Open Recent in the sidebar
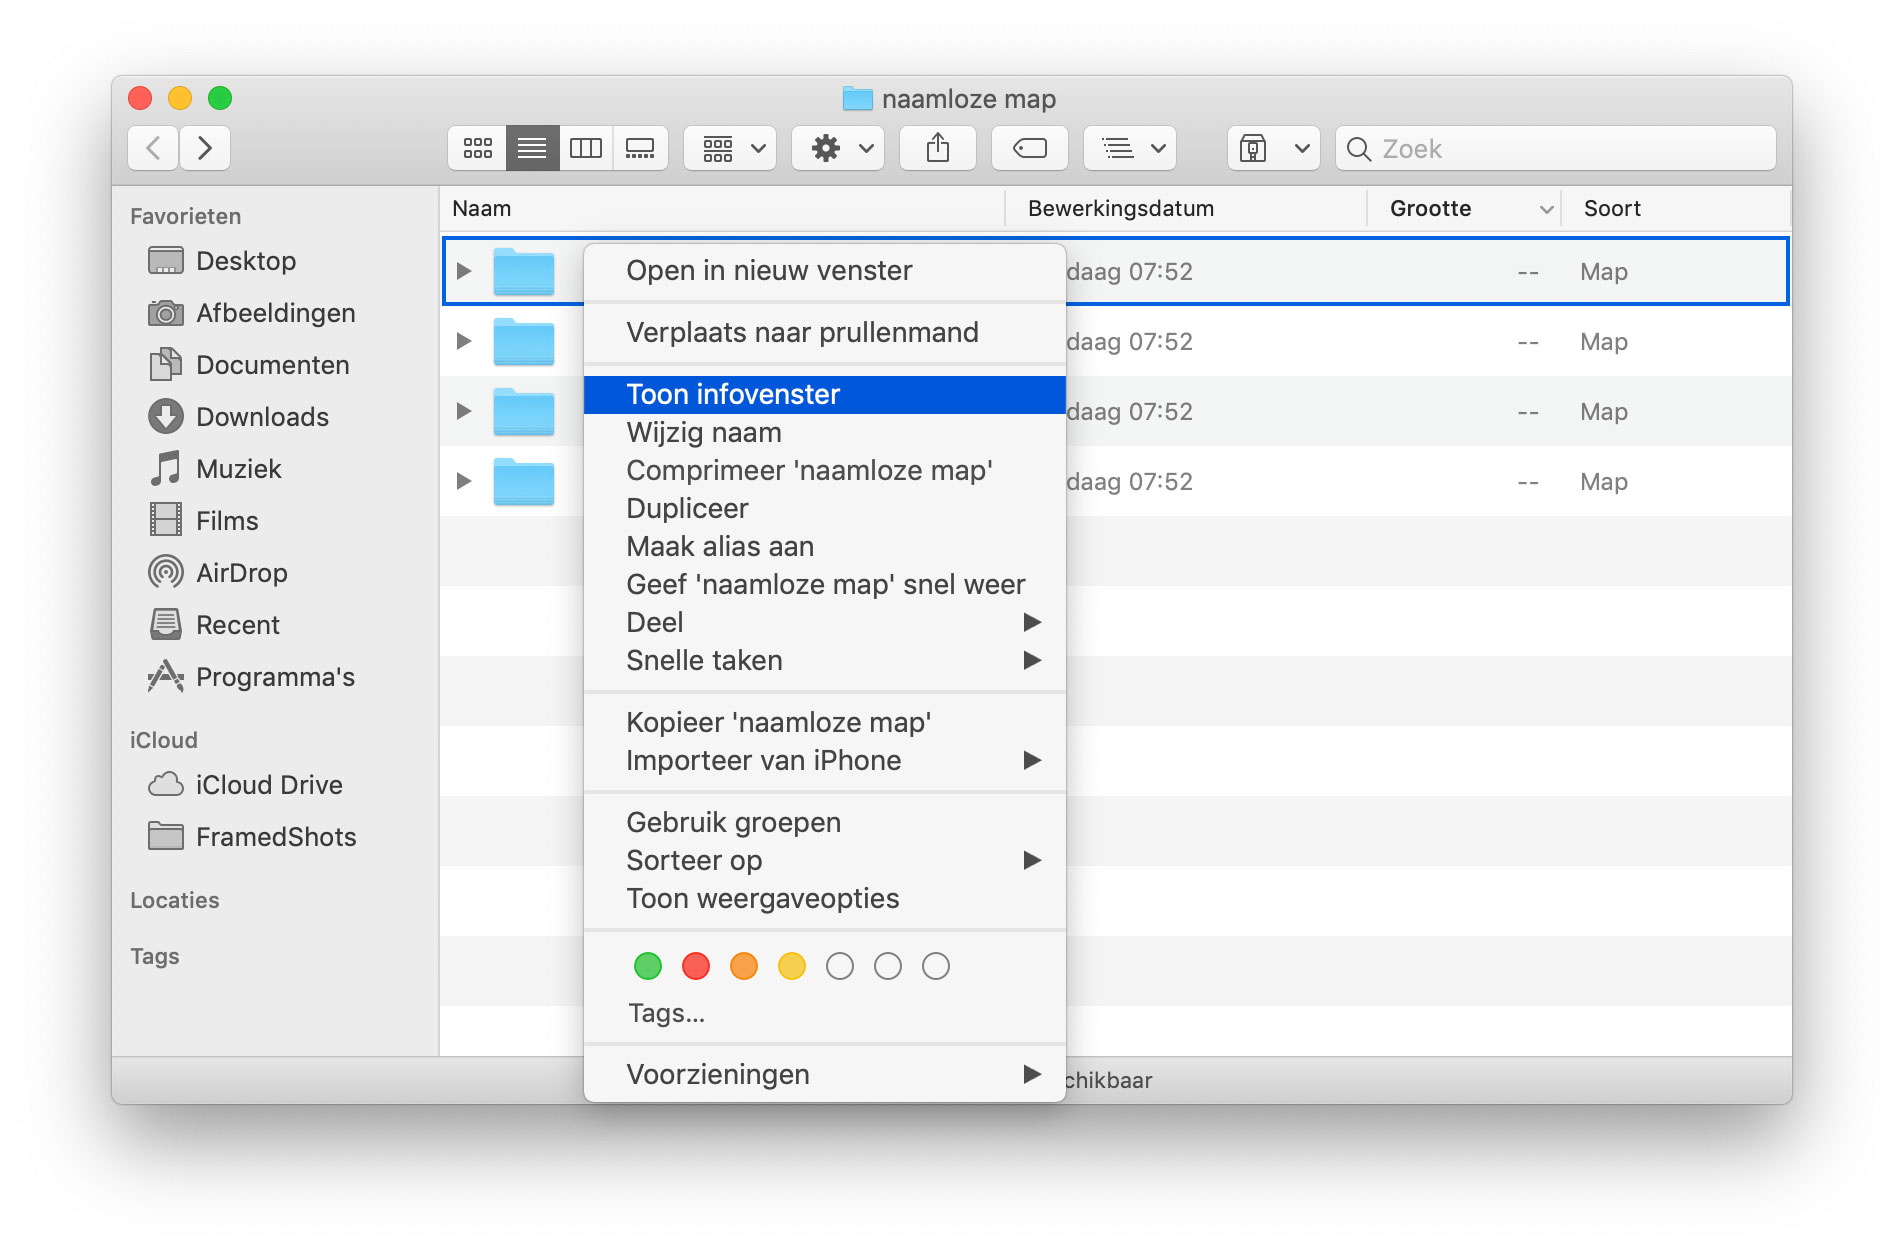The width and height of the screenshot is (1904, 1252). (214, 625)
